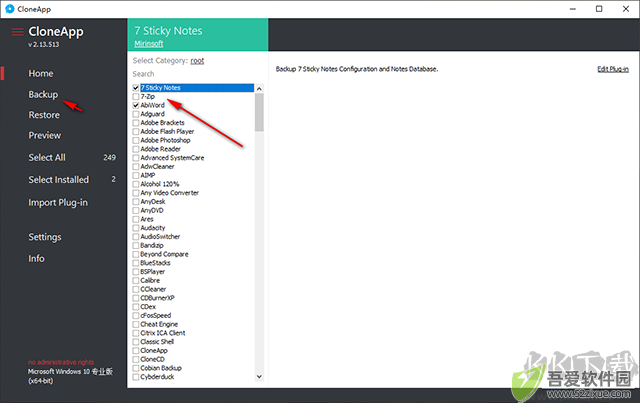The height and width of the screenshot is (403, 640).
Task: Select cFosSpeed list entry
Action: tap(156, 316)
